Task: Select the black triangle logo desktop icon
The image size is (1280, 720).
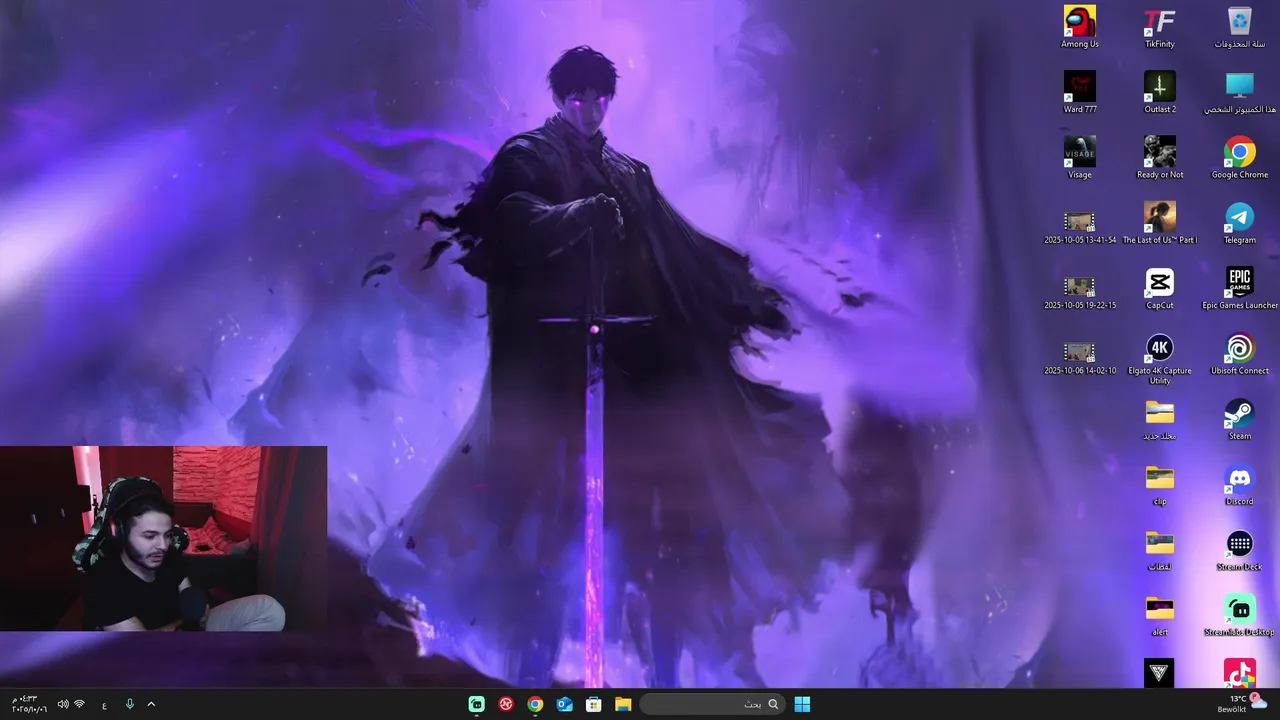Action: tap(1159, 673)
